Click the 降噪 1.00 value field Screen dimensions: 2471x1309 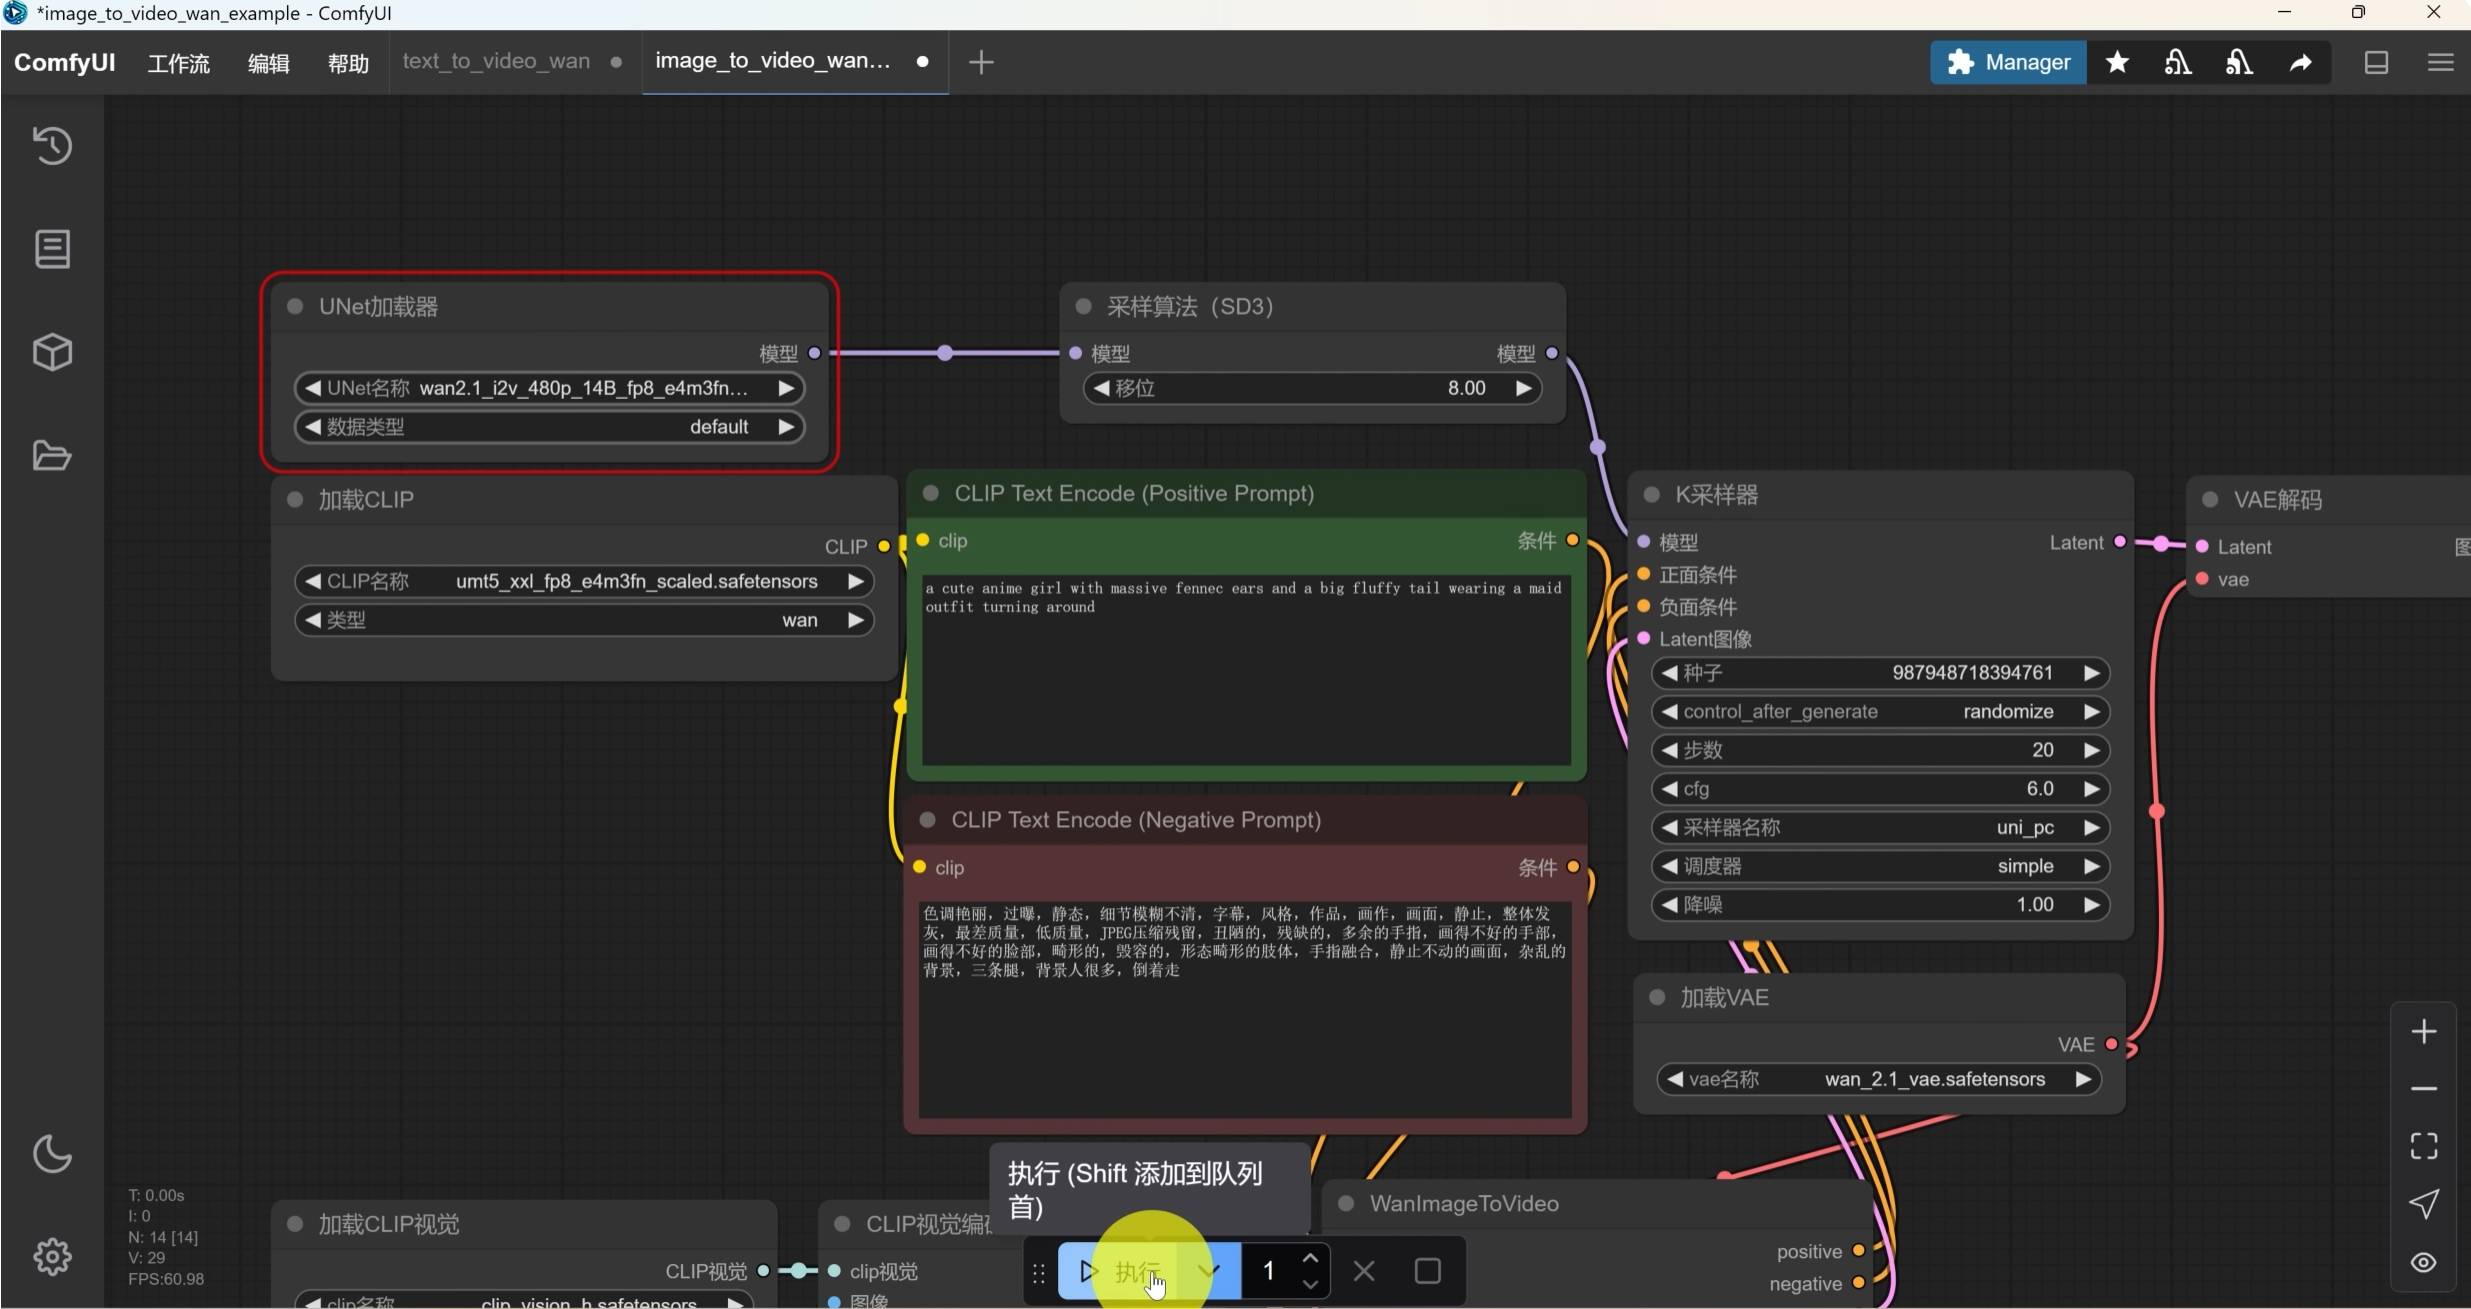[1880, 905]
